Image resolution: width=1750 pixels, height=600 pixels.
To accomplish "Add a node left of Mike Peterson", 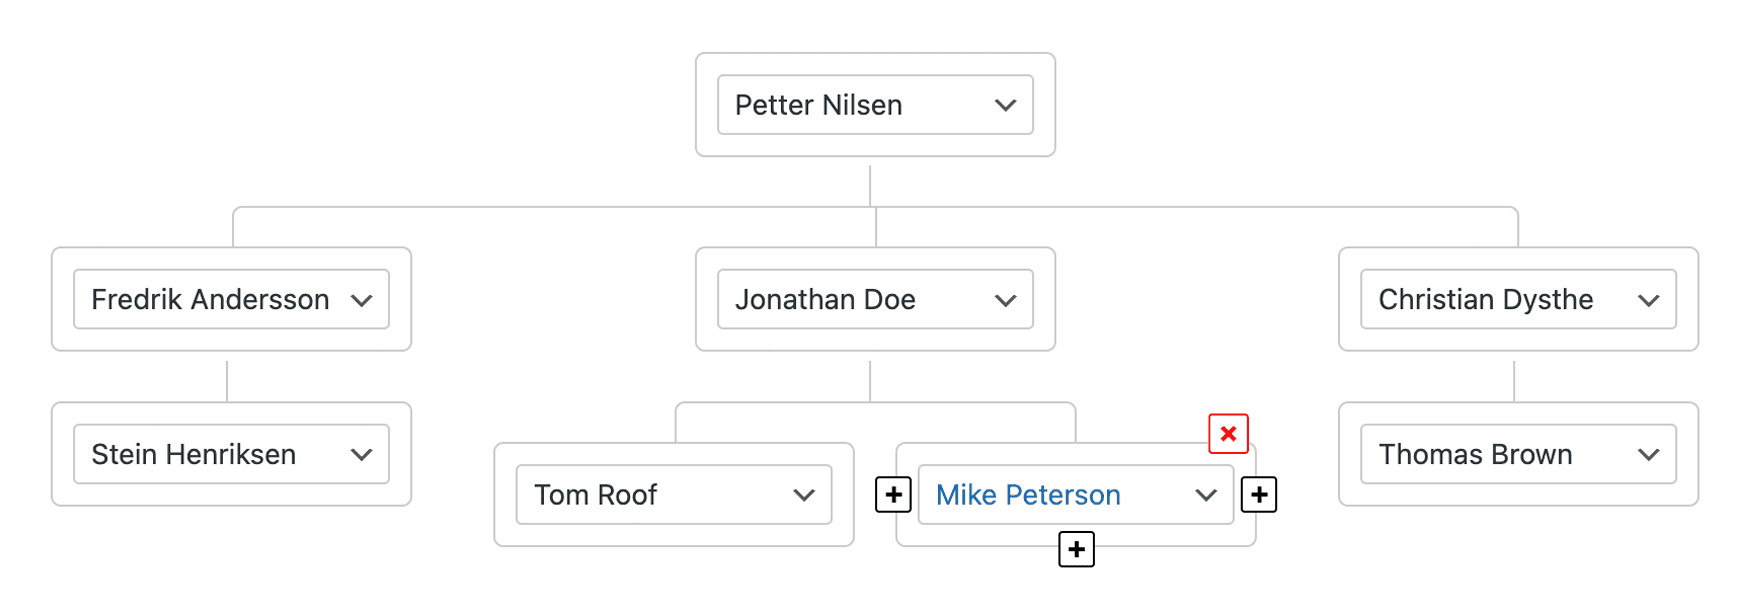I will (893, 494).
